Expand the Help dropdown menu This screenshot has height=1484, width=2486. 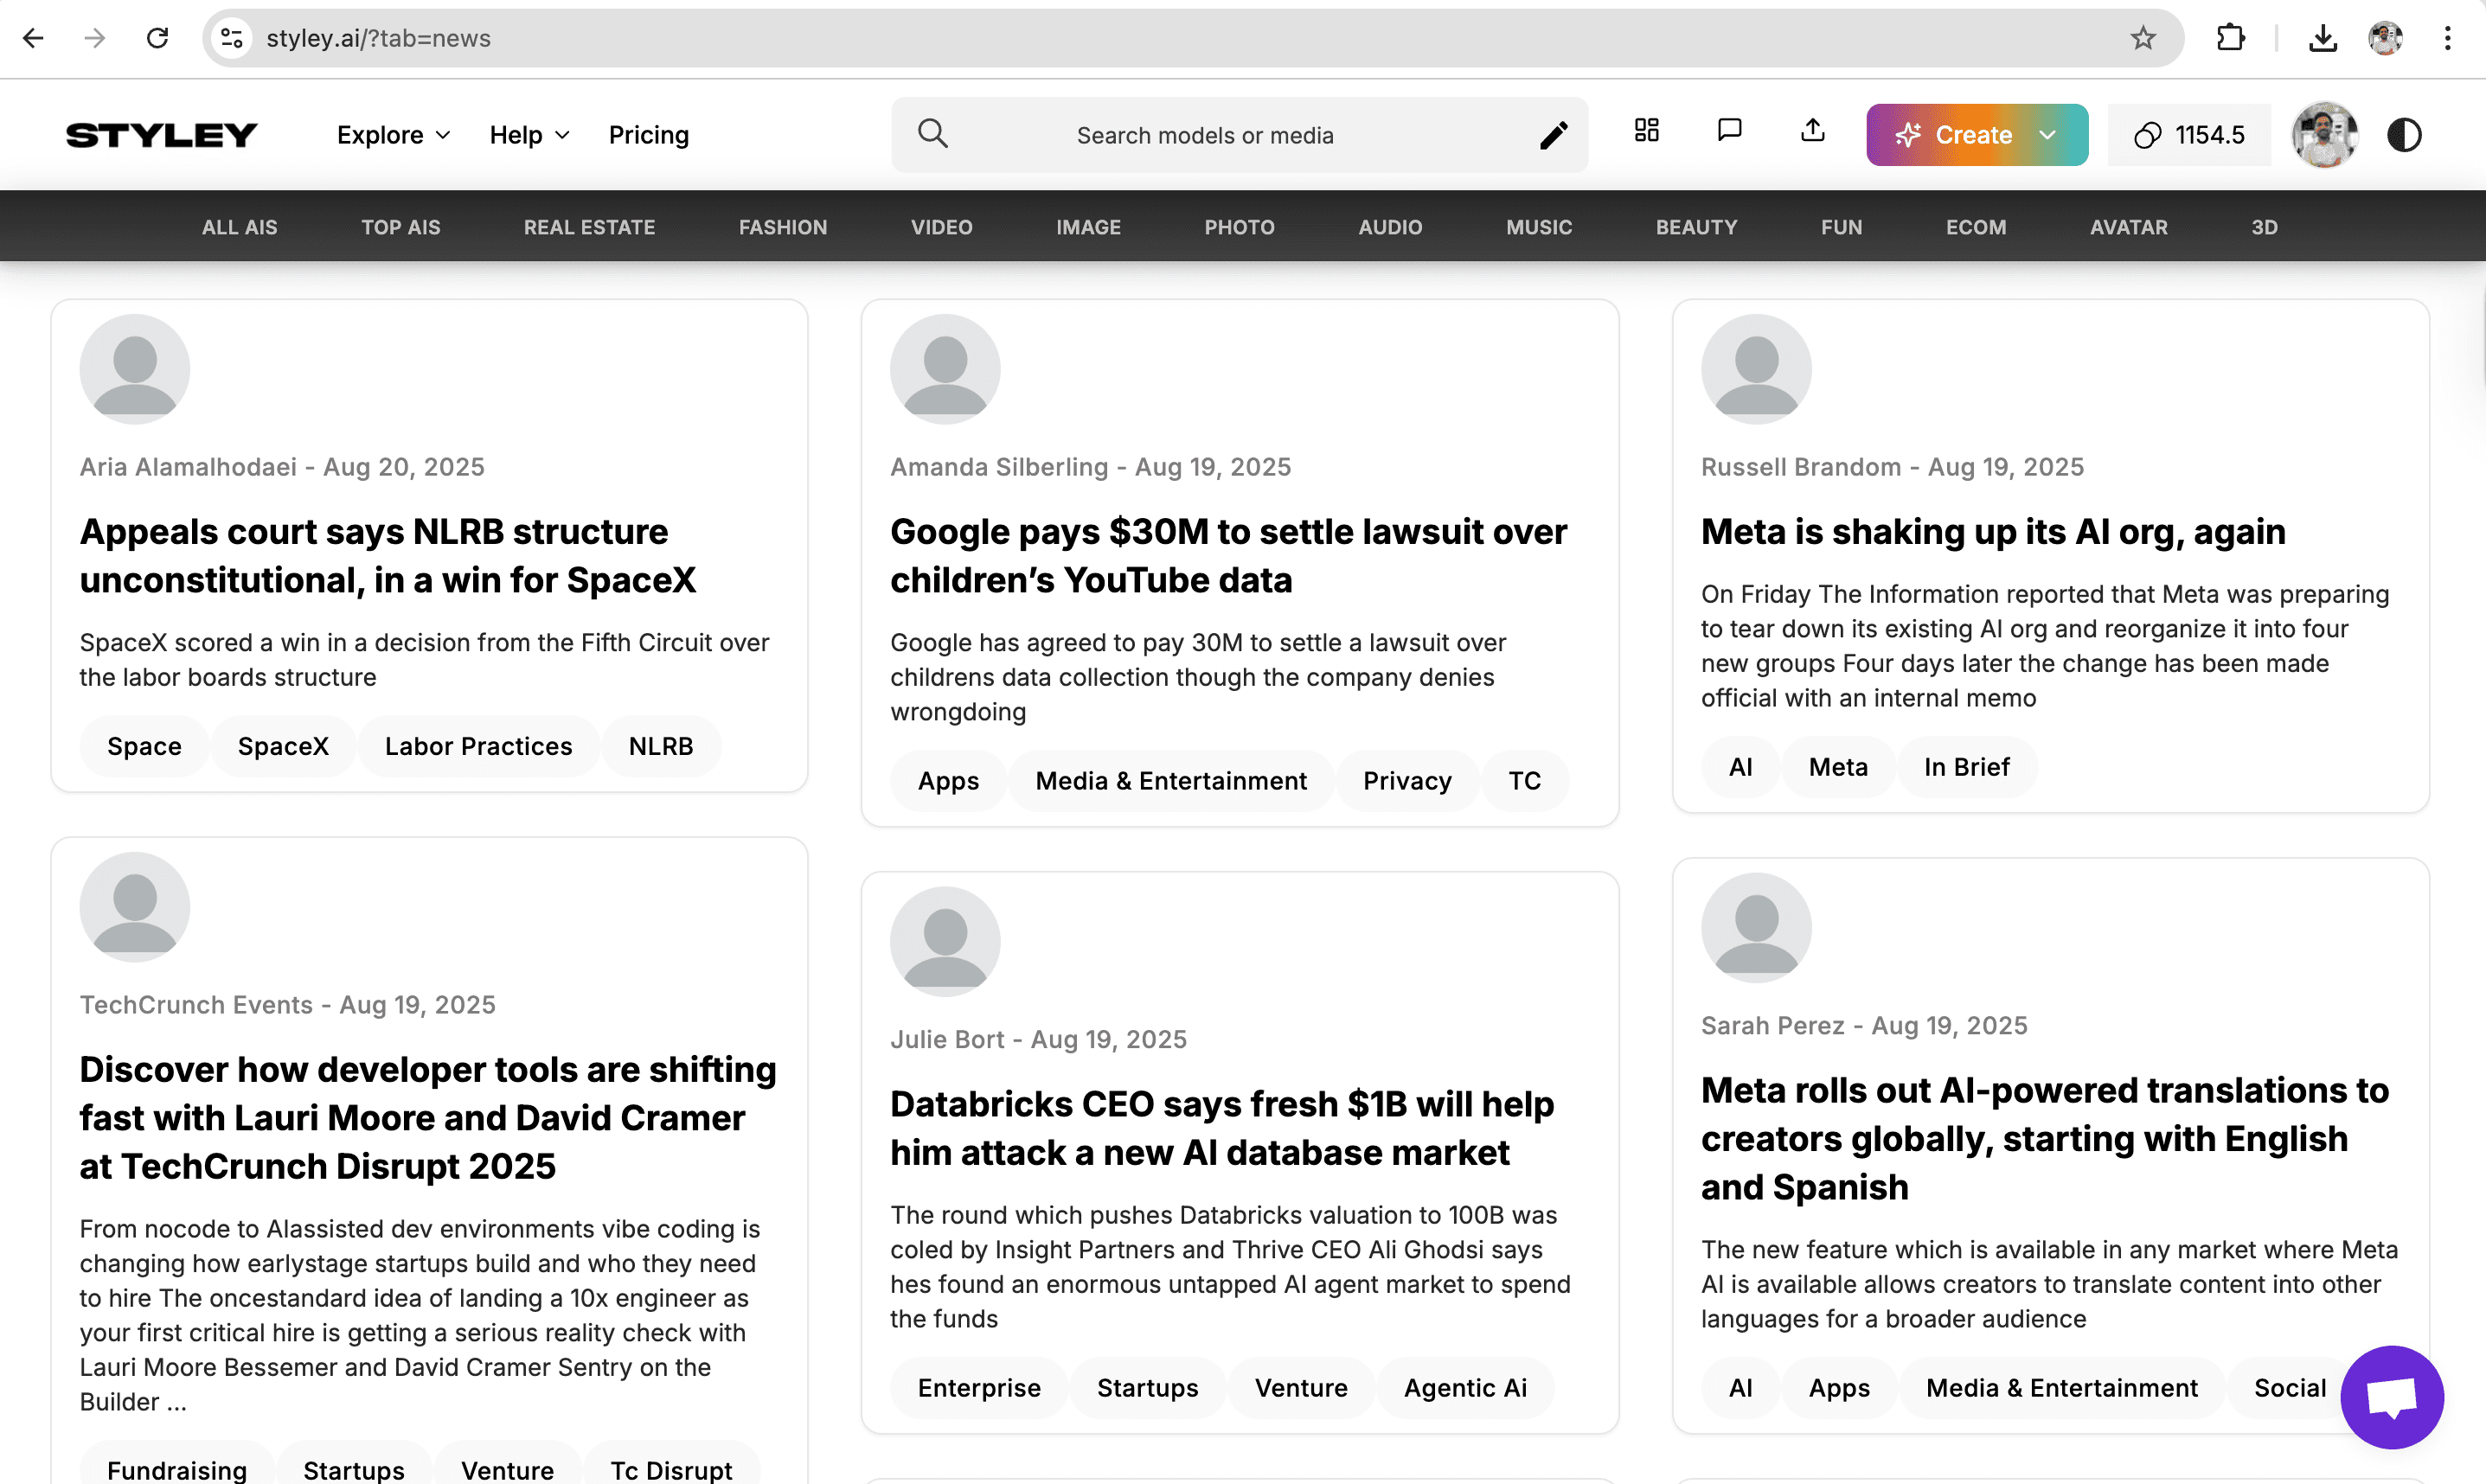point(529,135)
